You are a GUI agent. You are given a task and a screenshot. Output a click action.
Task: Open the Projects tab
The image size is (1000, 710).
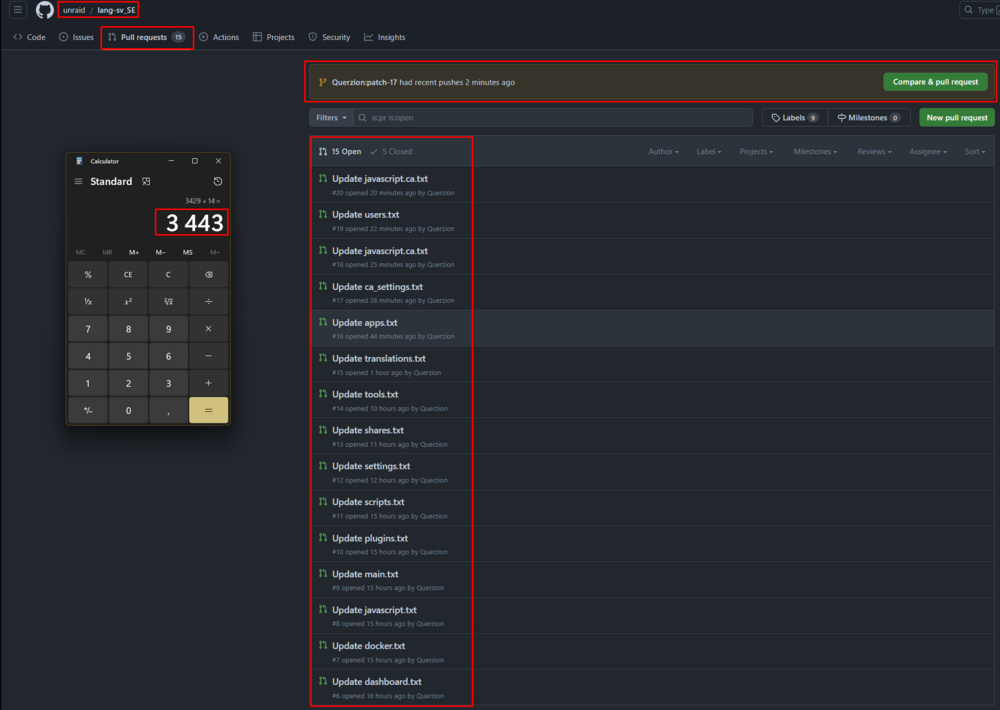(x=274, y=37)
